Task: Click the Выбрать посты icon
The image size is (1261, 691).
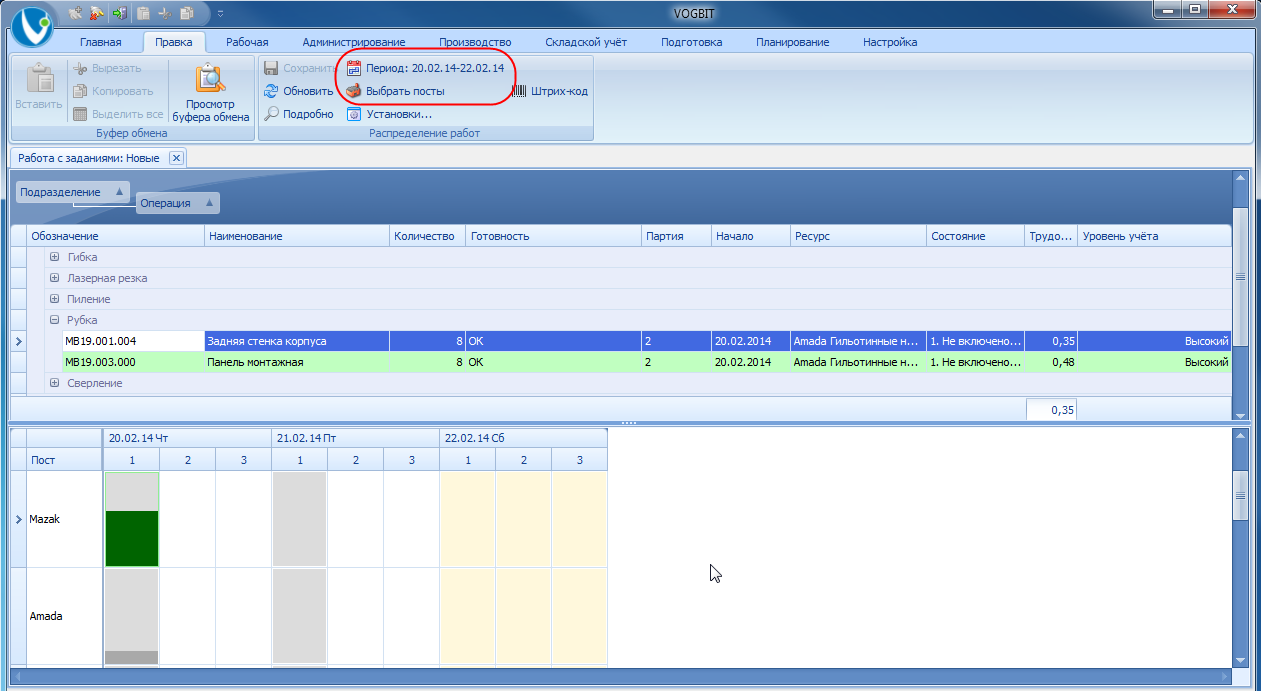Action: (353, 91)
